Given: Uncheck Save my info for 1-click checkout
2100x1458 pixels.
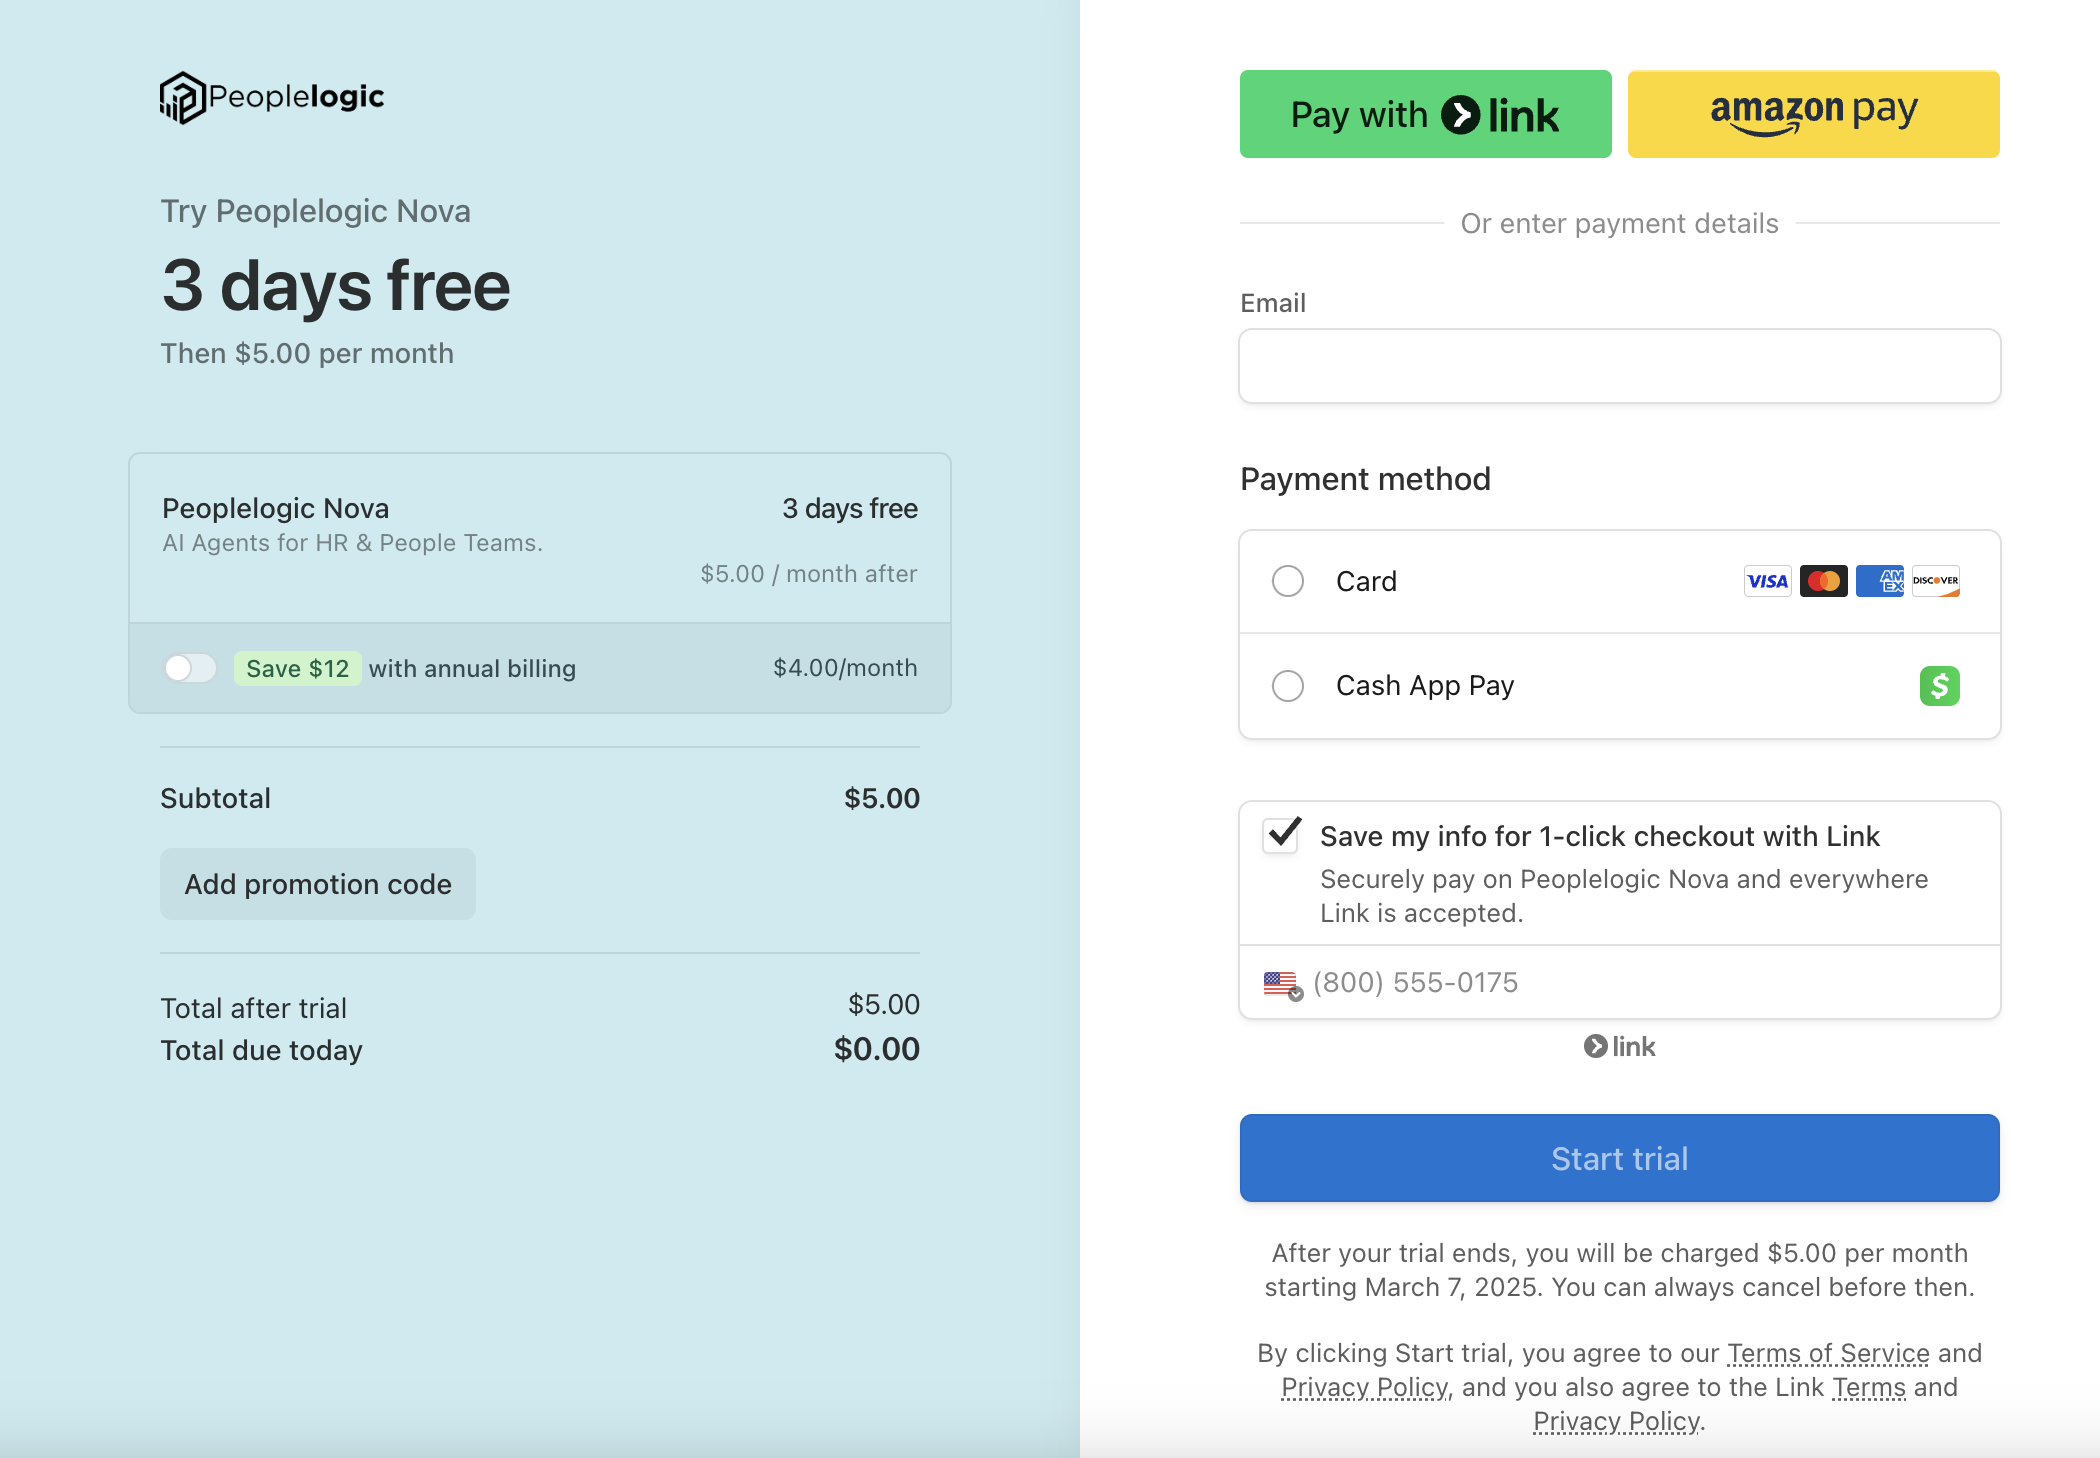Looking at the screenshot, I should tap(1281, 835).
